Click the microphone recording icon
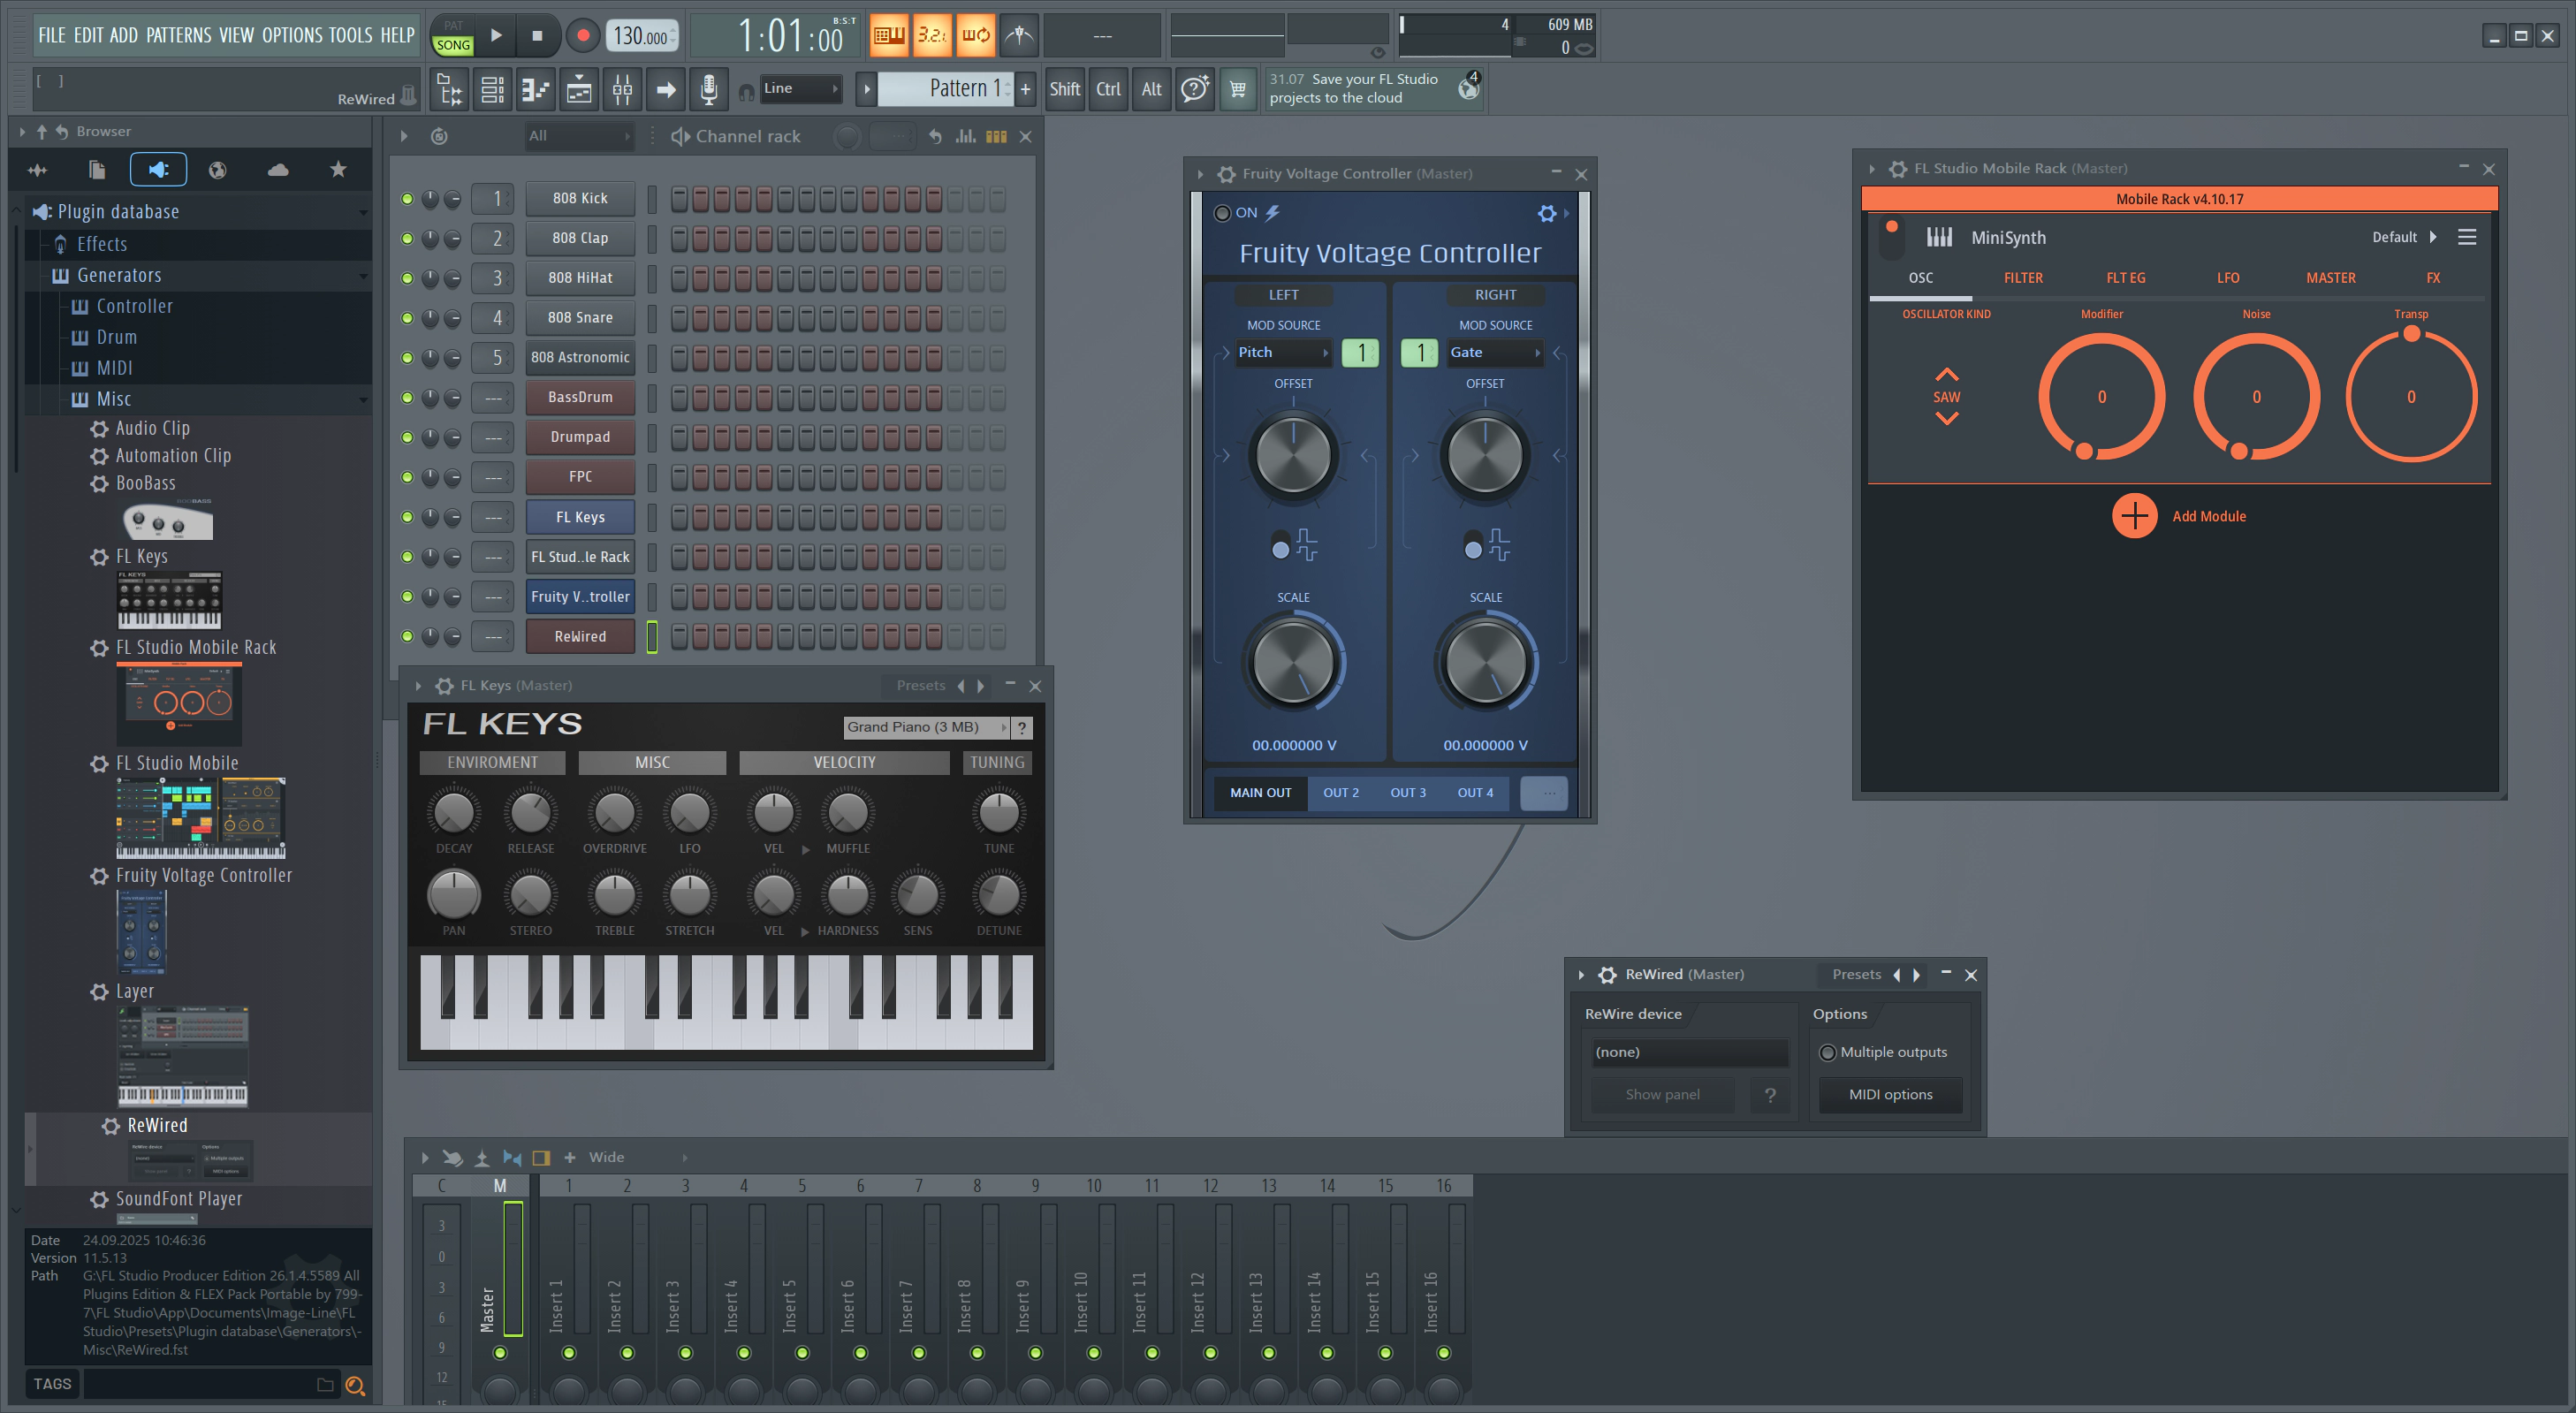 (x=709, y=90)
